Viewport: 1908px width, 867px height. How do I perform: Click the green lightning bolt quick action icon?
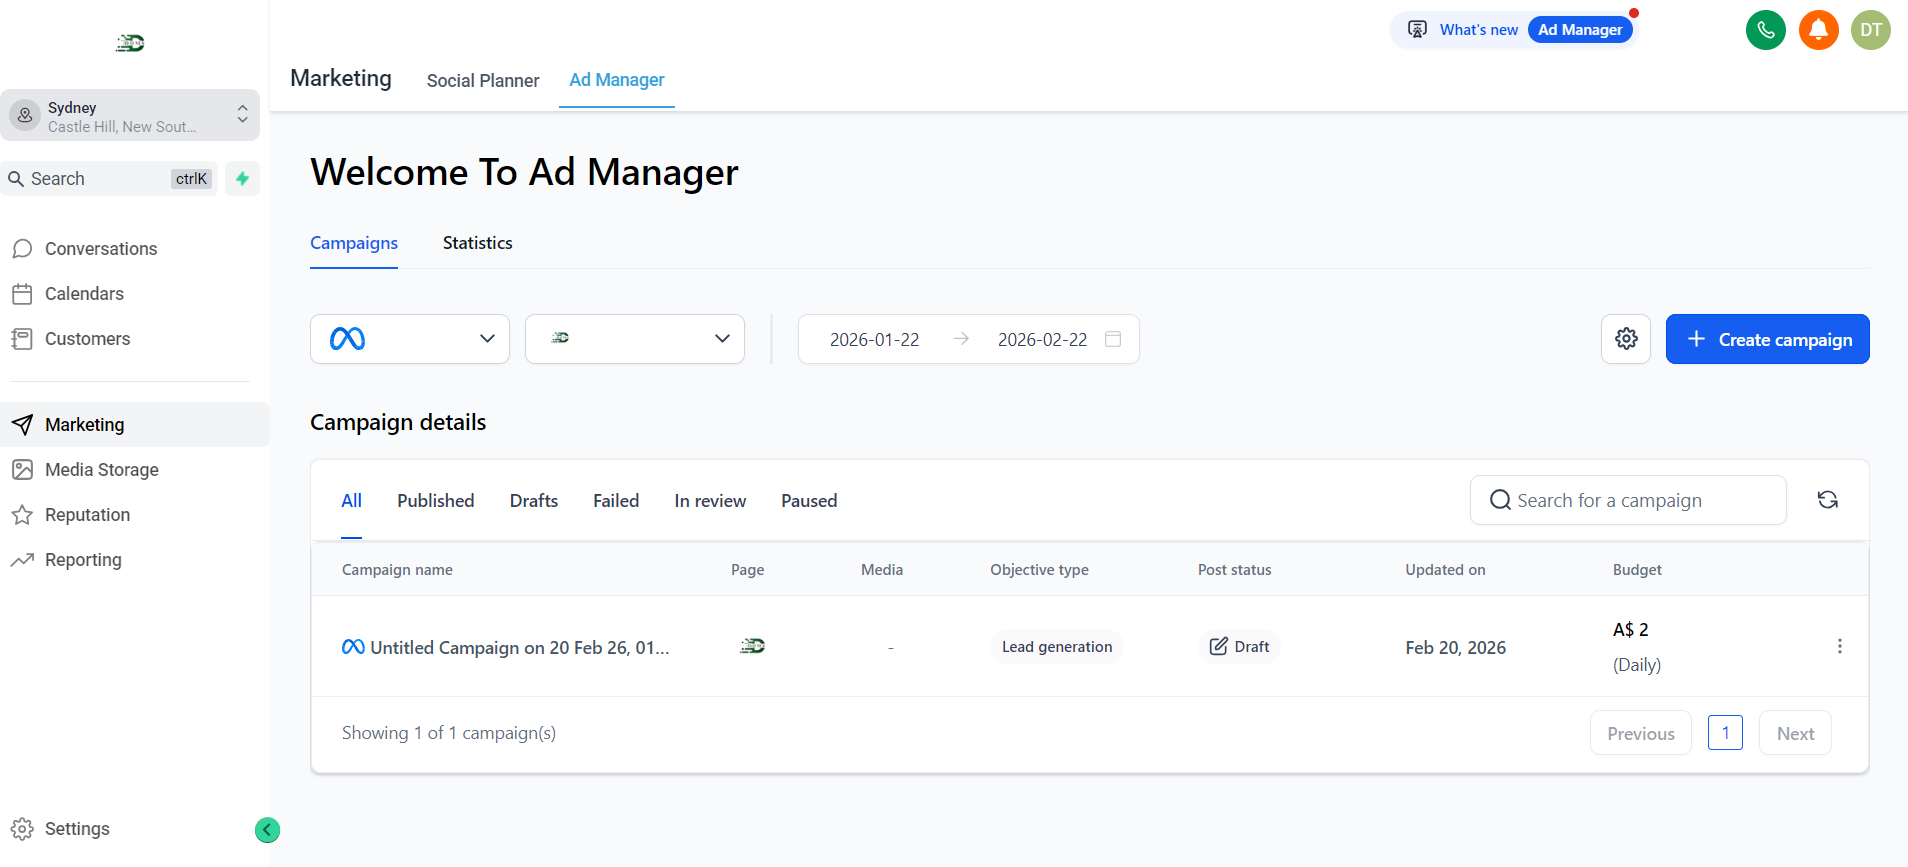click(242, 179)
